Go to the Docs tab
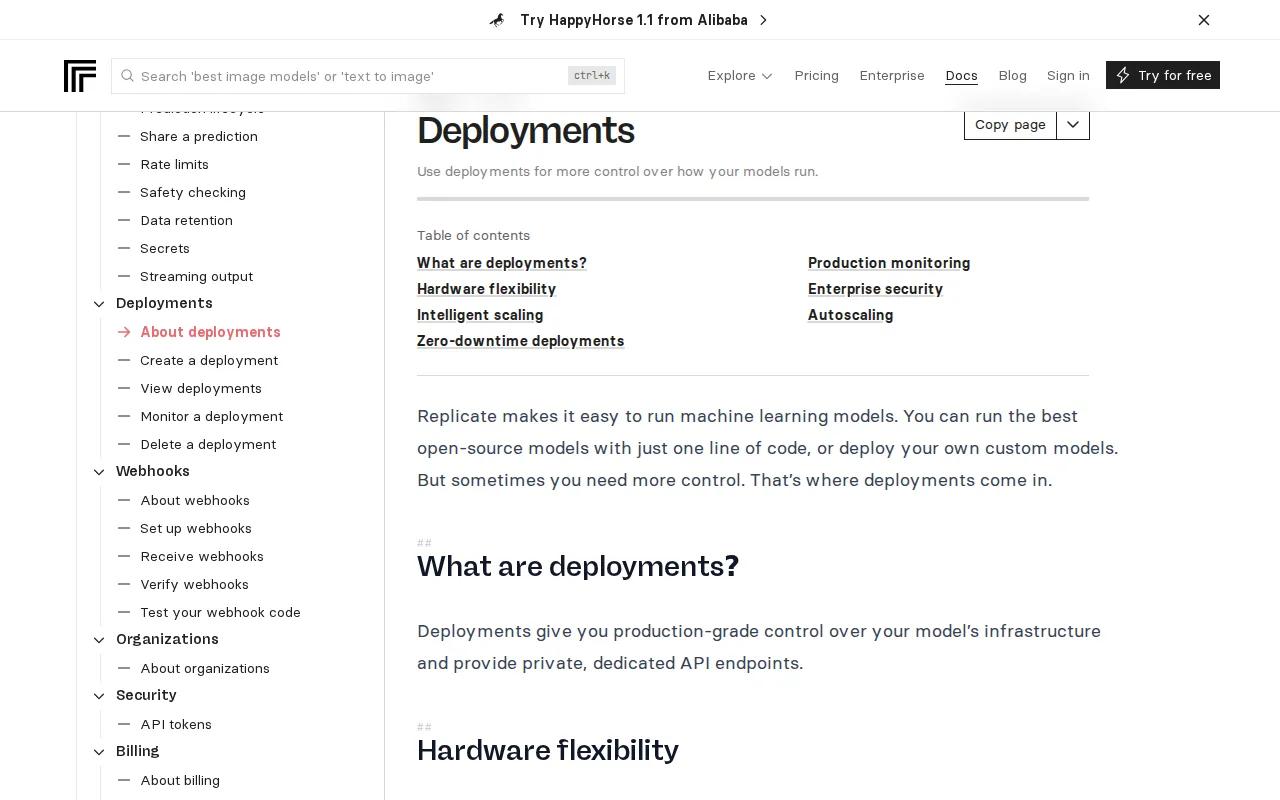Screen dimensions: 1280x800 [x=961, y=75]
